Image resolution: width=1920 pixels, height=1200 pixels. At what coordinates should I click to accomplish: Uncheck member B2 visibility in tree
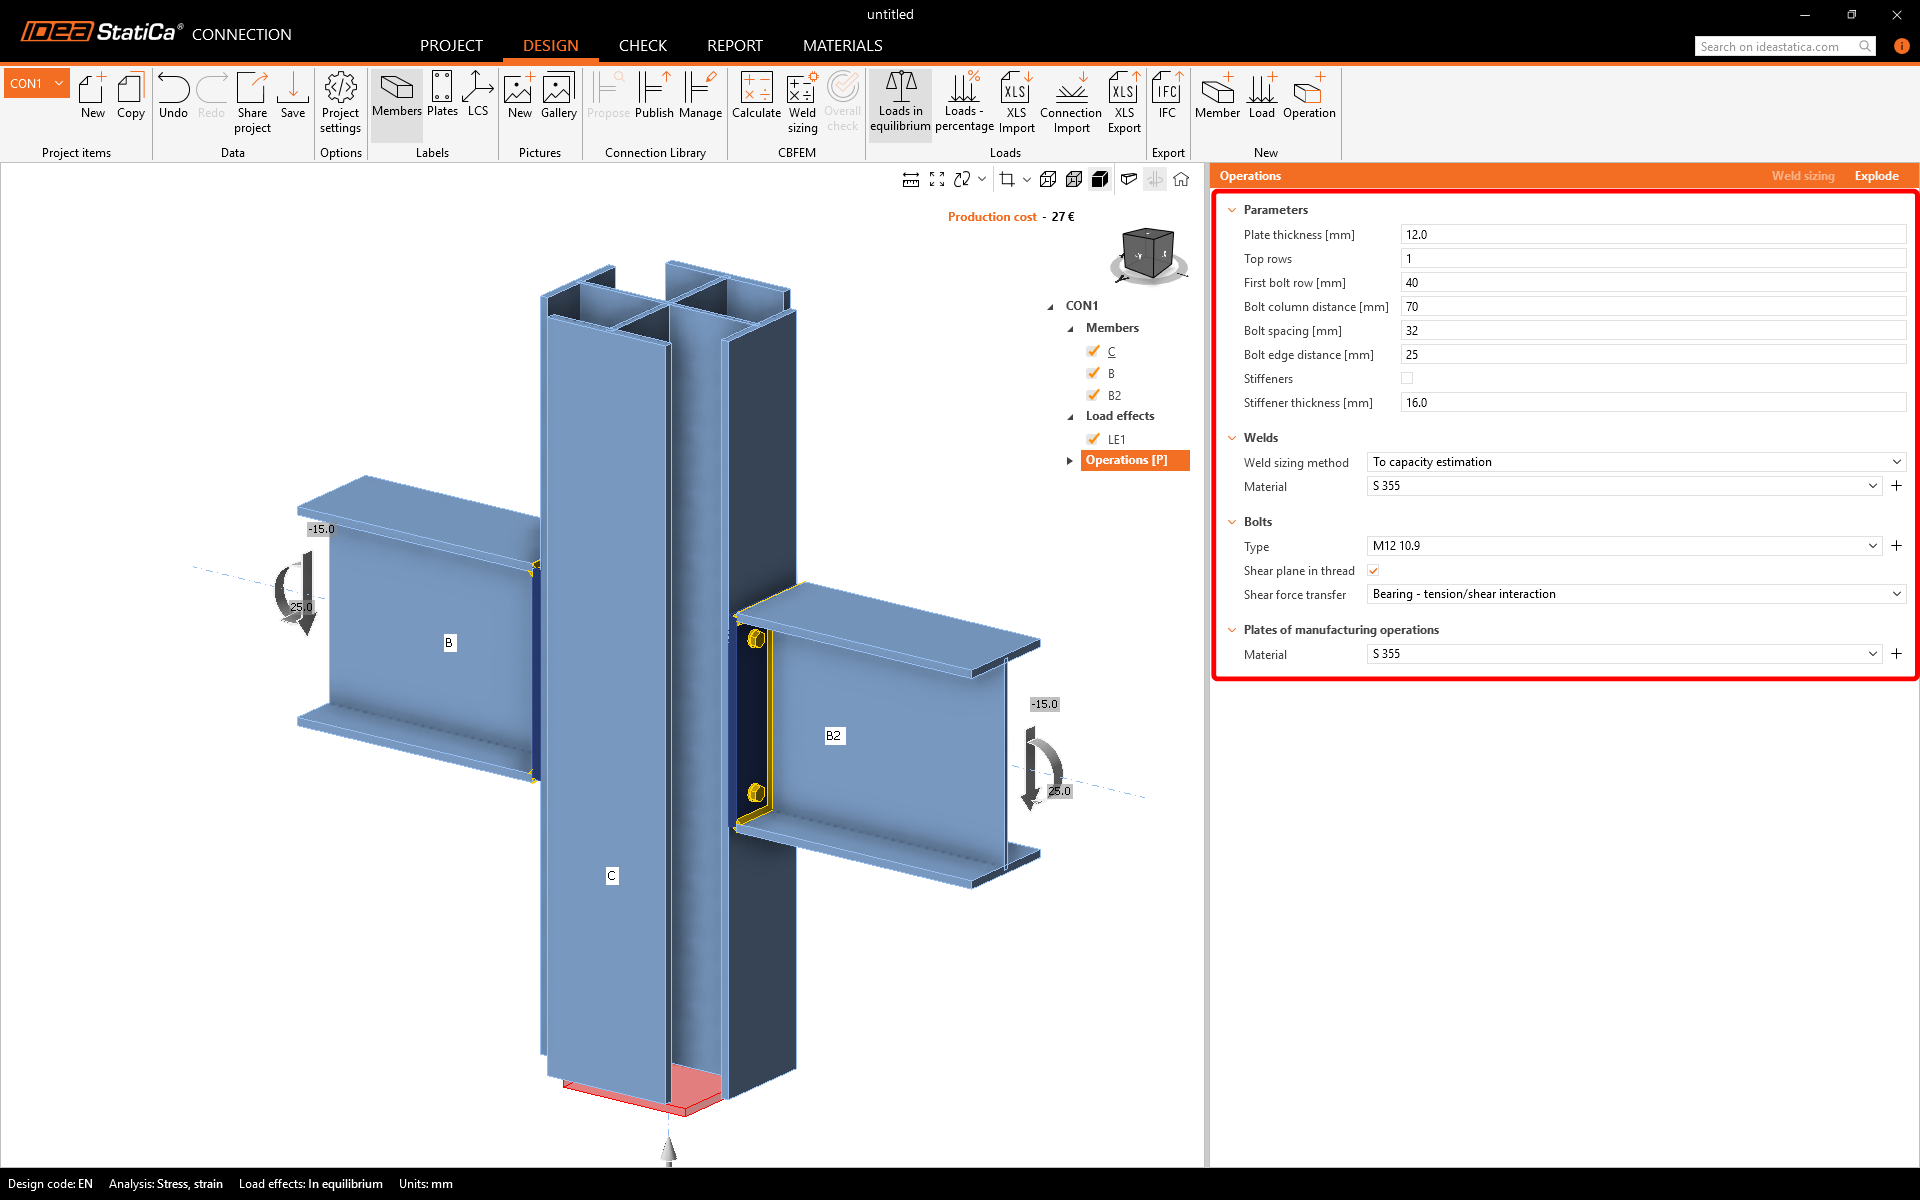(x=1093, y=395)
